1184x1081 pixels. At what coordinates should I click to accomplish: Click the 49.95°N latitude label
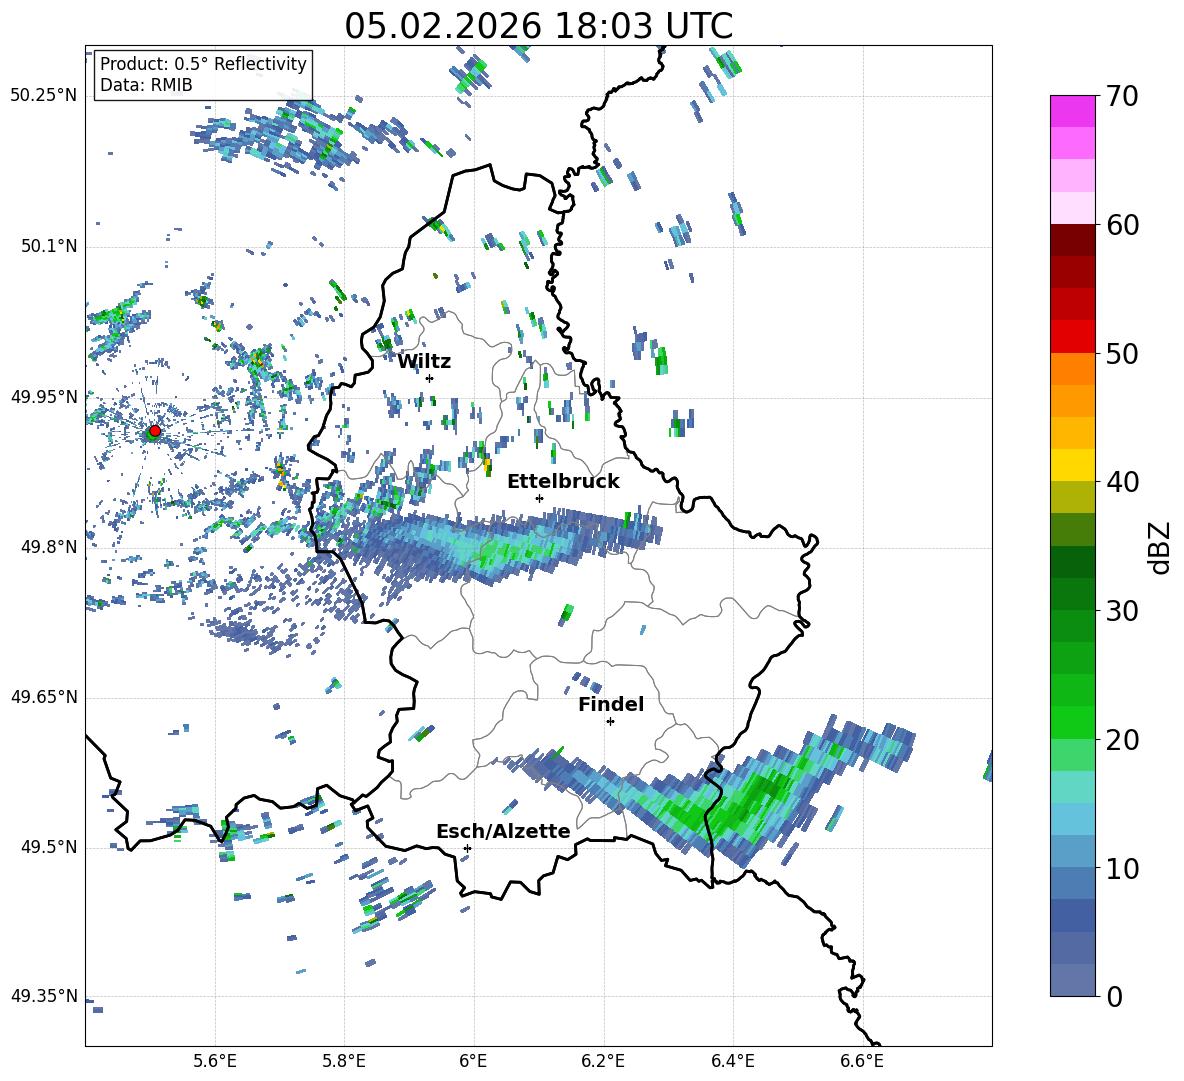pos(44,396)
